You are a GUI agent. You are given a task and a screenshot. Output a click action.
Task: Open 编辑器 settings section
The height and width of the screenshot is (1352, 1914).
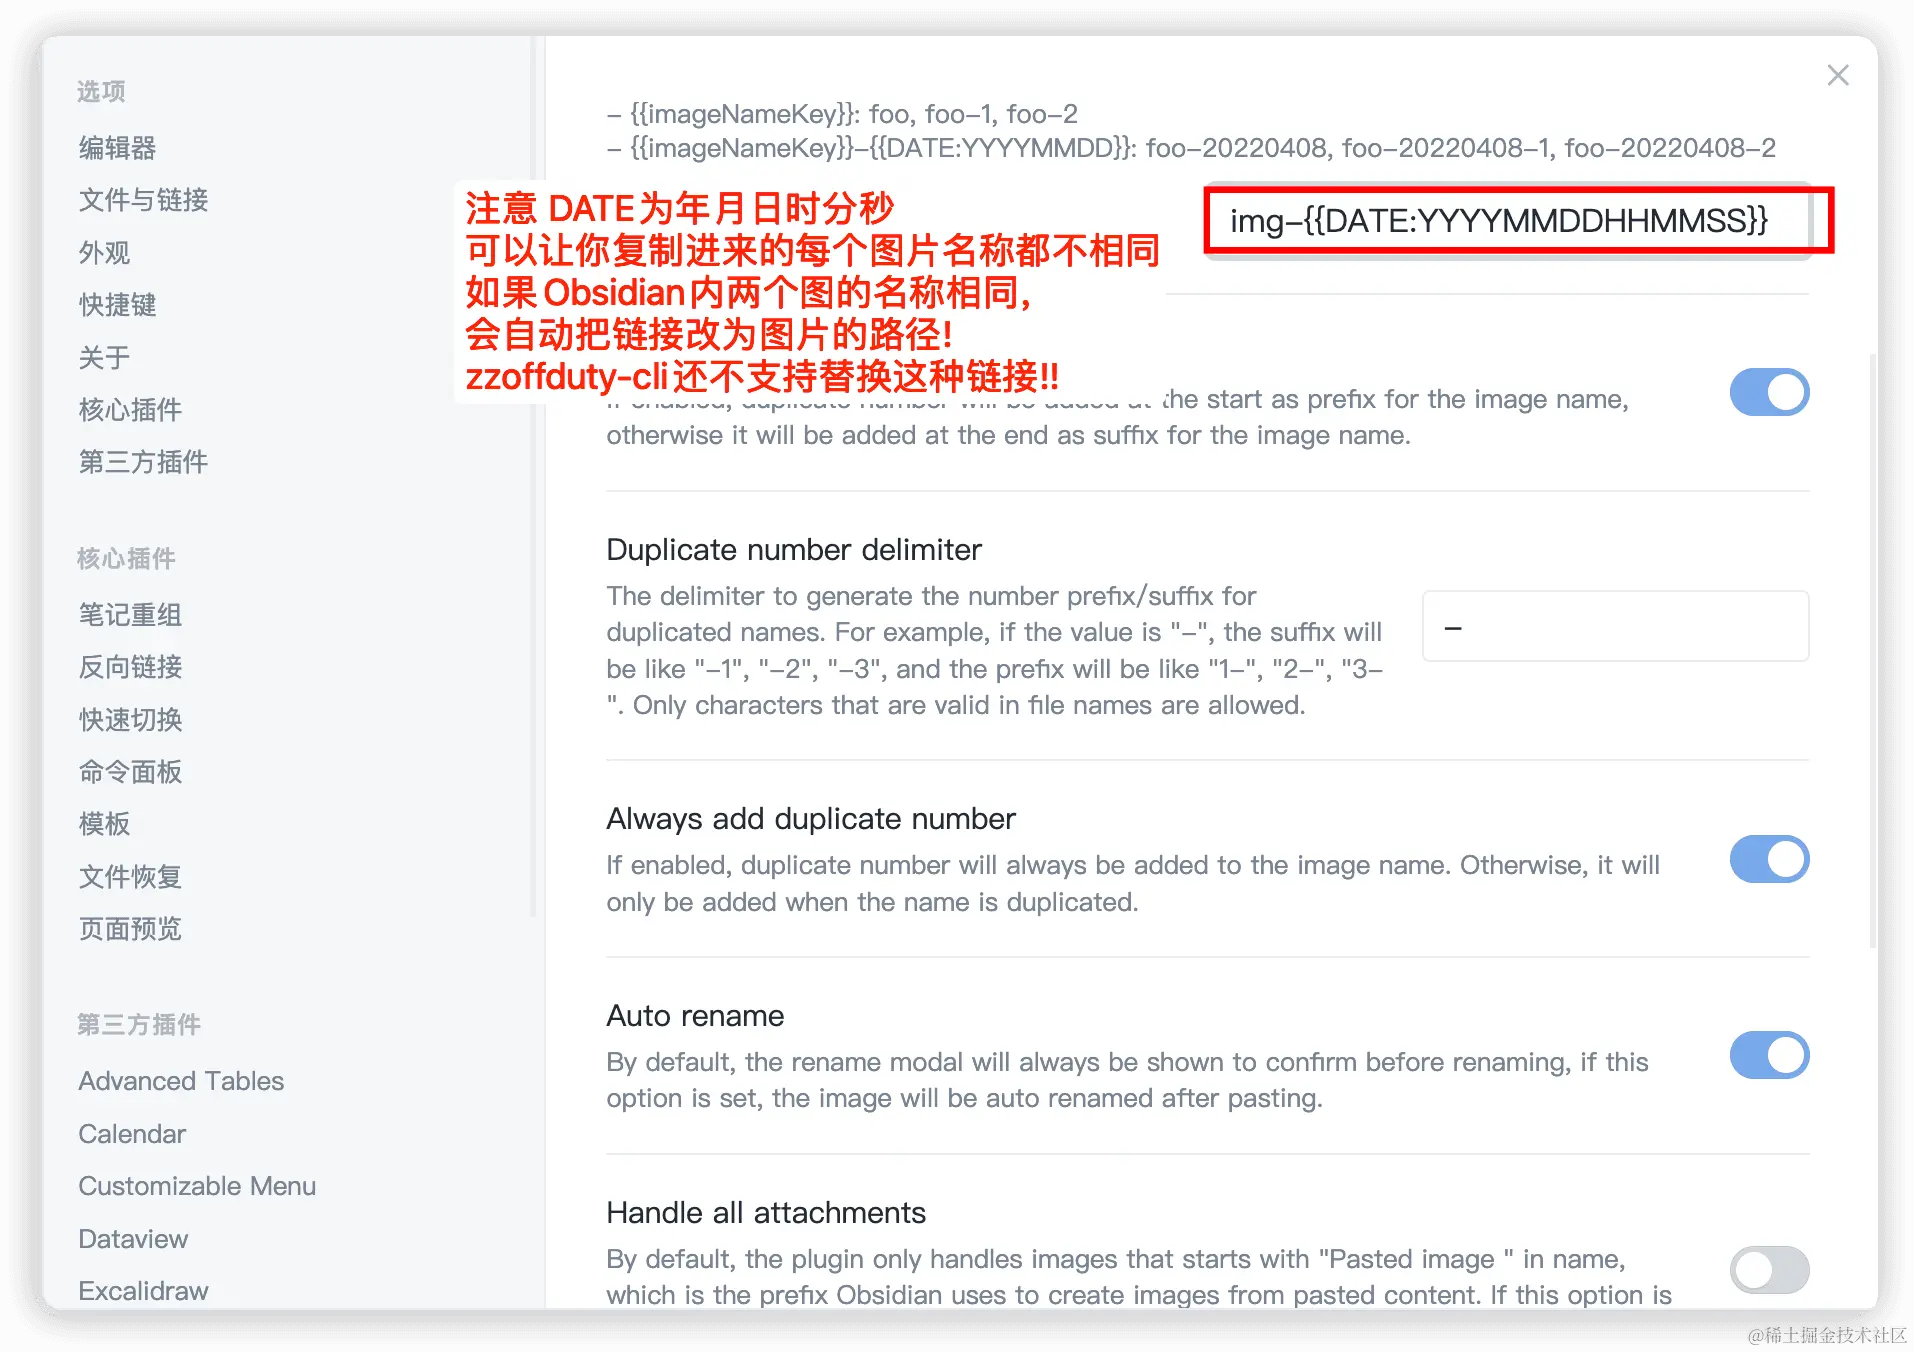[x=118, y=148]
